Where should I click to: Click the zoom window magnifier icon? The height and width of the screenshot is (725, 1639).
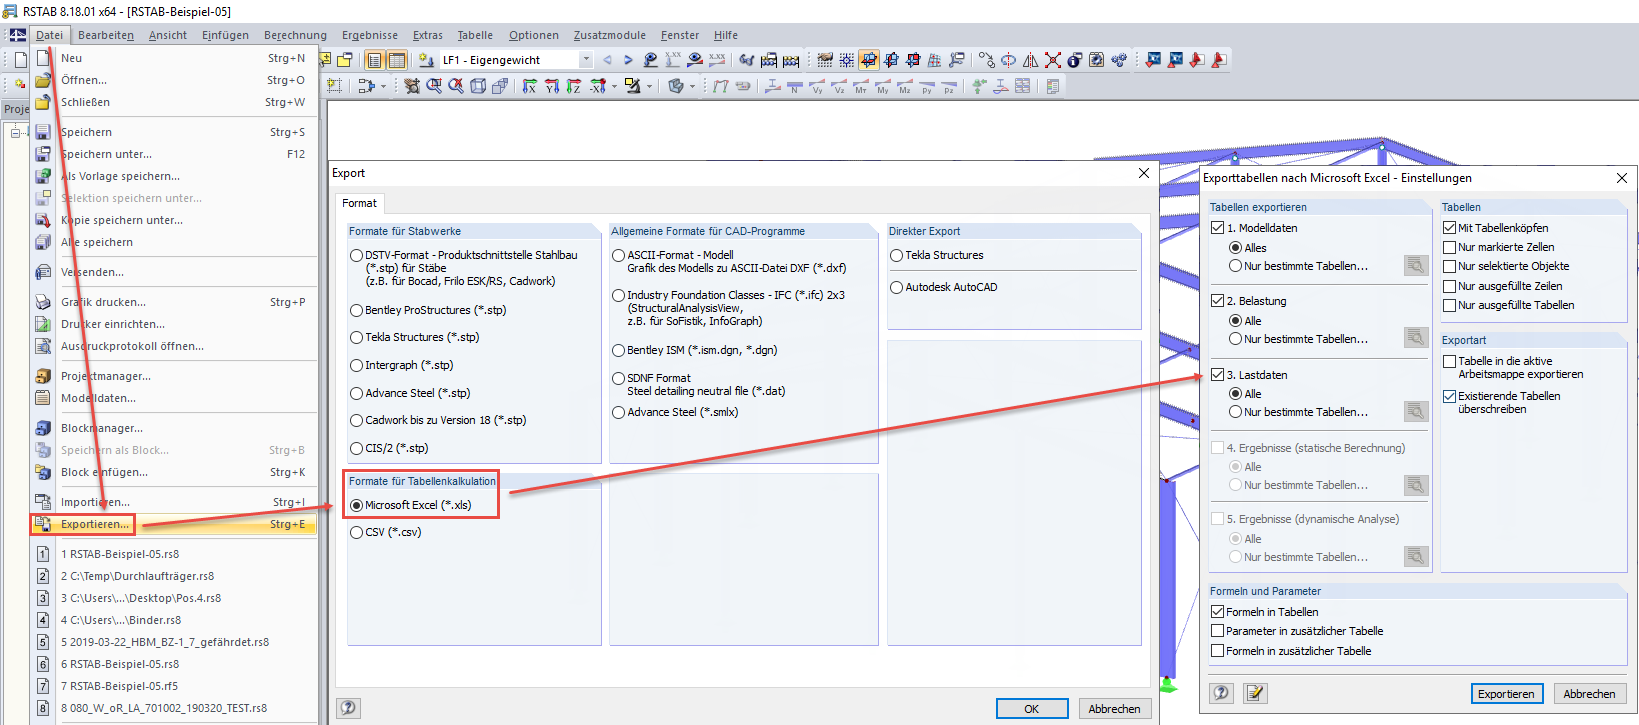(x=434, y=86)
